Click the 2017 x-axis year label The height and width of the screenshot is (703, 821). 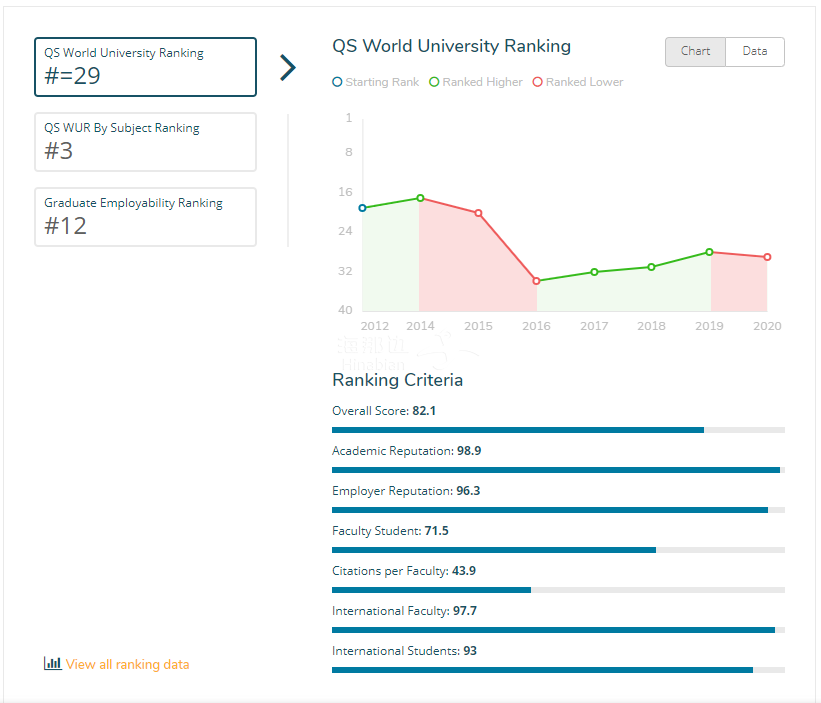tap(594, 326)
